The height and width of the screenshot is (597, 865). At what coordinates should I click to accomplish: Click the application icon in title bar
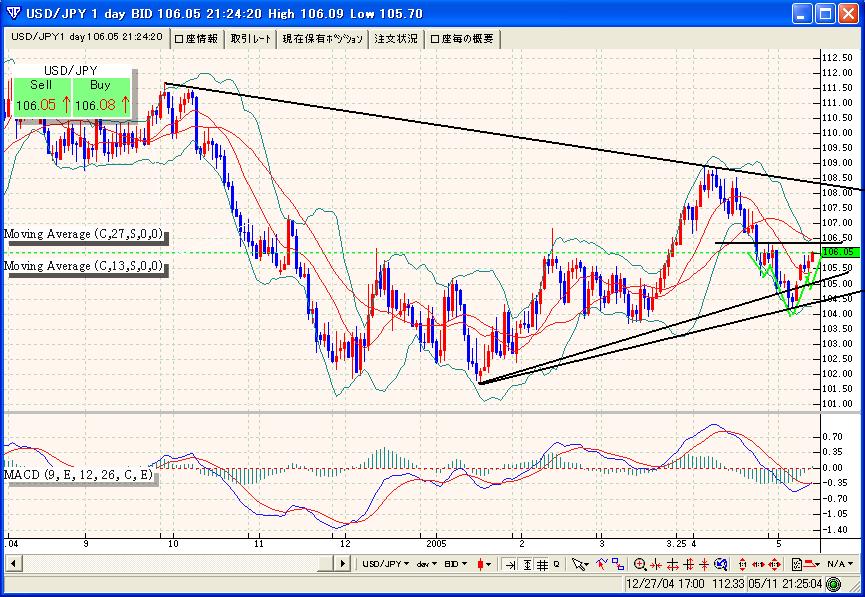(15, 13)
